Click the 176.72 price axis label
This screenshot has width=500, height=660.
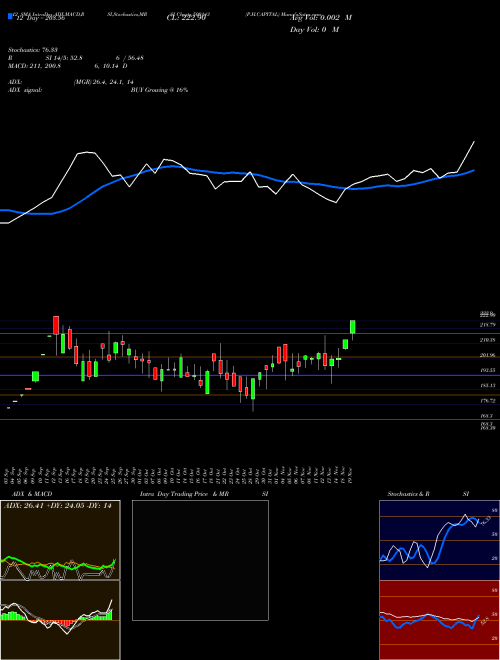[x=487, y=401]
